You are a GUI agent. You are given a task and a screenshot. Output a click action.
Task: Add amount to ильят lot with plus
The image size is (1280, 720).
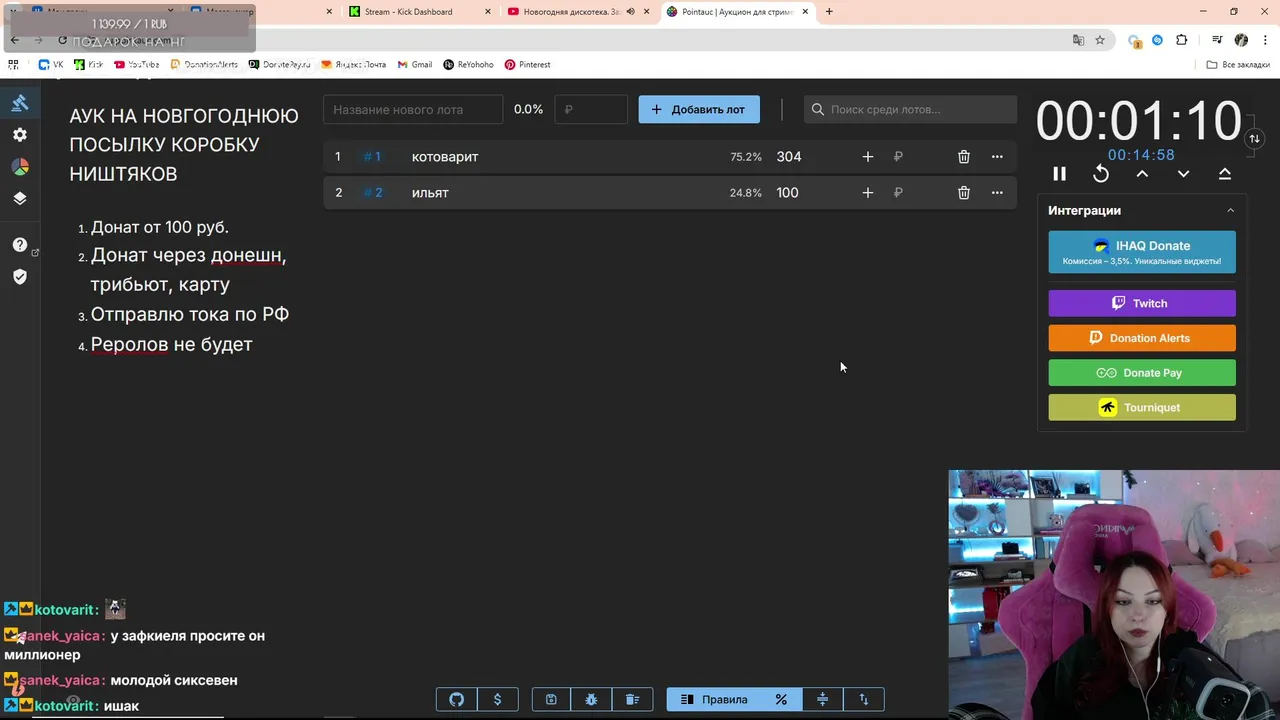(x=867, y=193)
